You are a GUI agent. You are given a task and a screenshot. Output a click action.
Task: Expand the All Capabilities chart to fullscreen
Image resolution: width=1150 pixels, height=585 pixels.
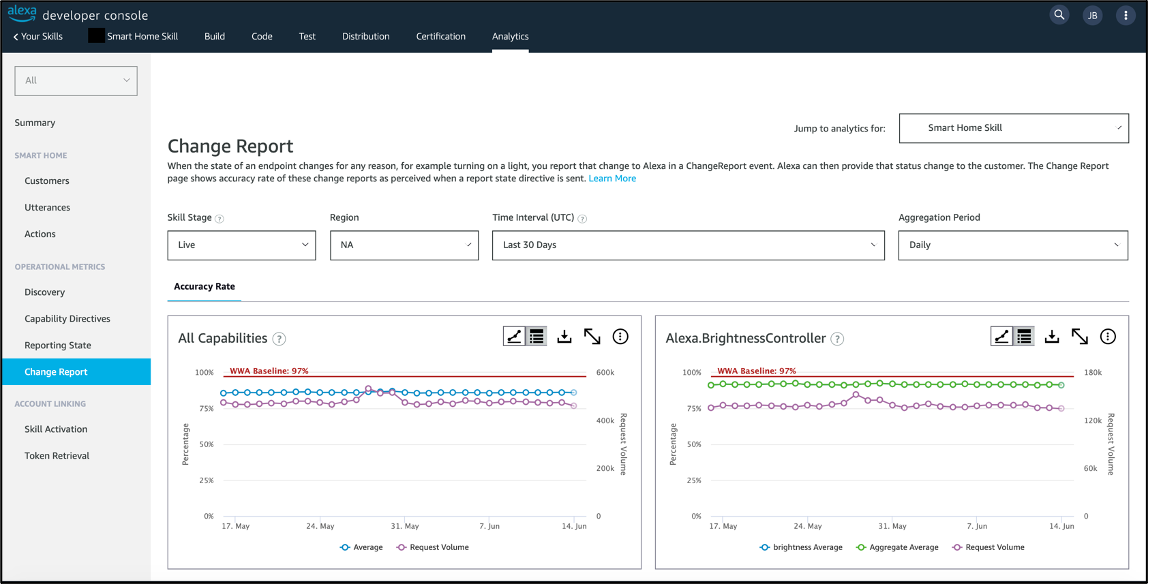[592, 336]
